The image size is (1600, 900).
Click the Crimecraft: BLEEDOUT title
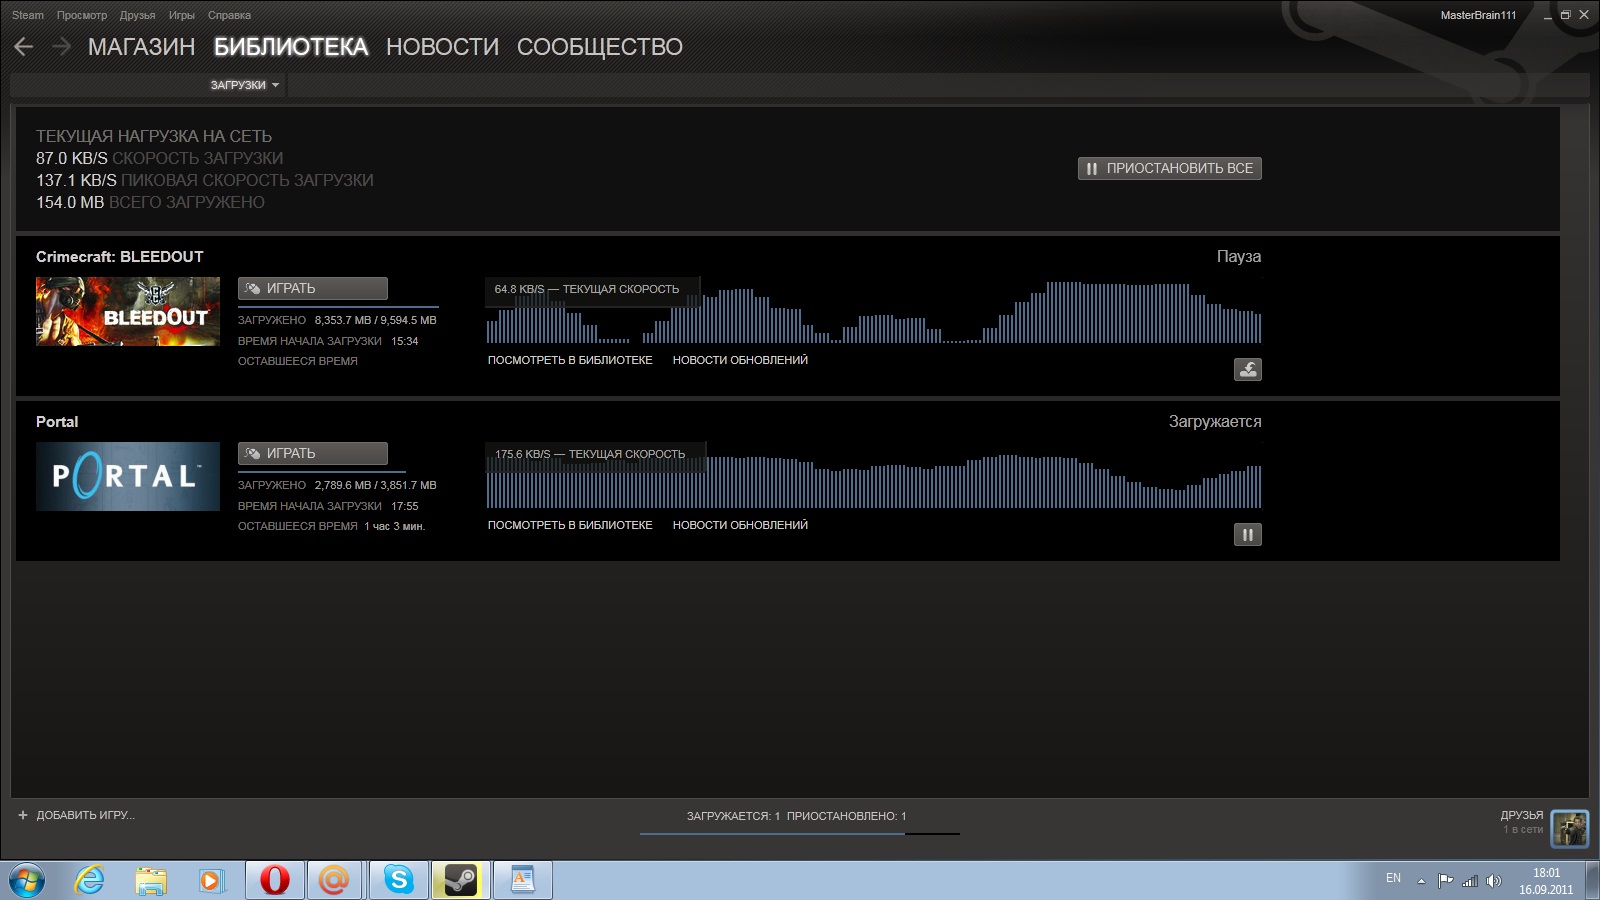(x=120, y=257)
